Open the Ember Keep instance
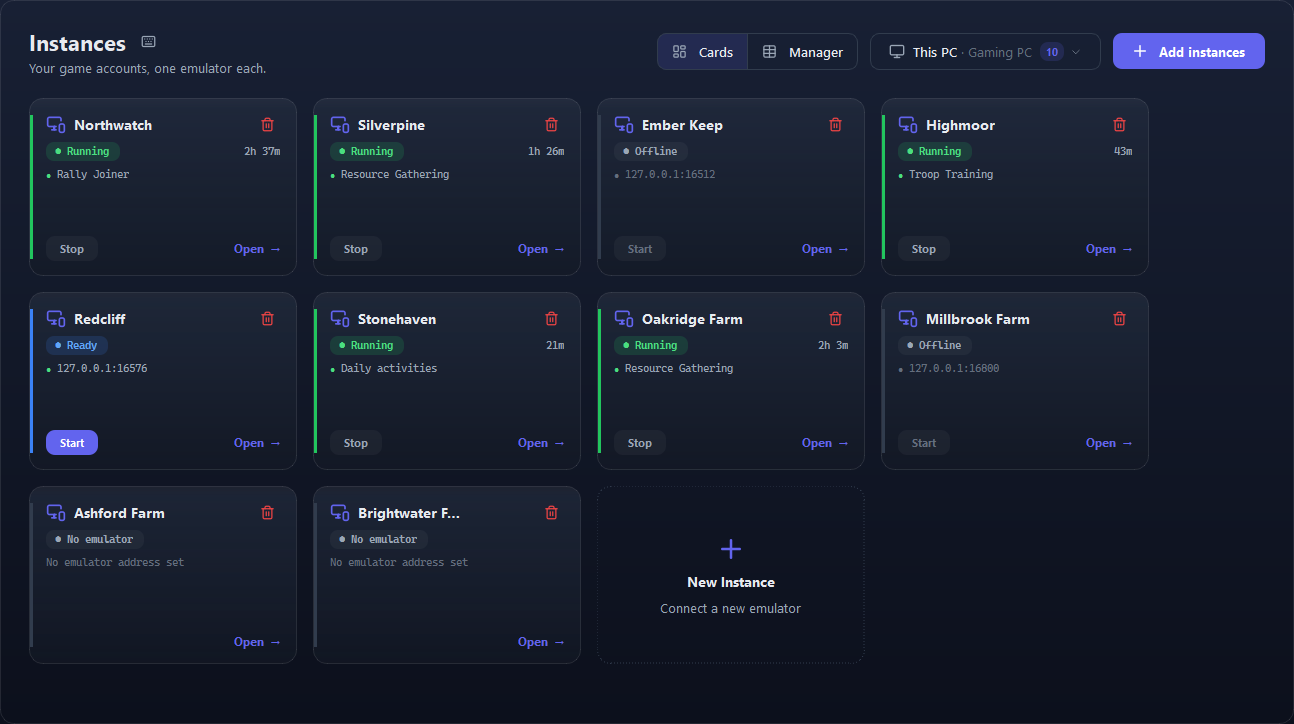 pos(825,249)
